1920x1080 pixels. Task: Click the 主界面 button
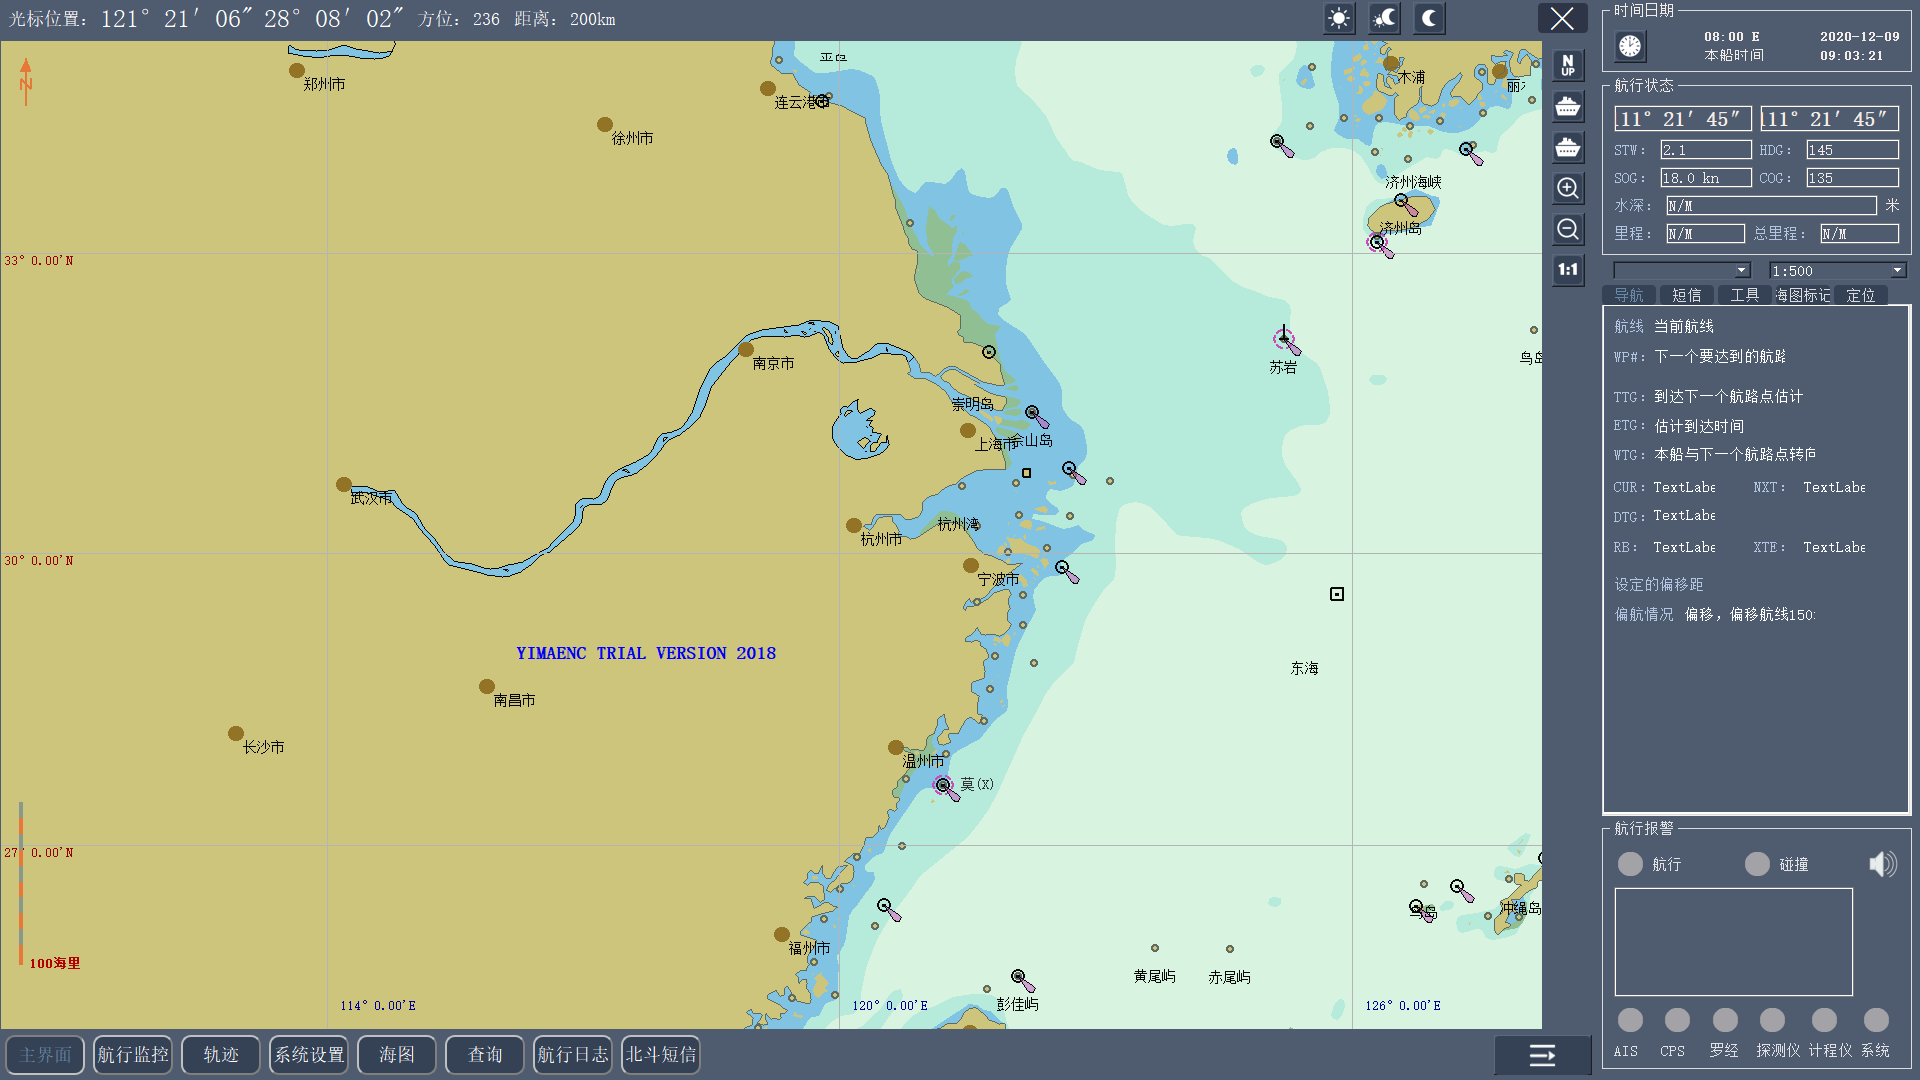click(45, 1055)
